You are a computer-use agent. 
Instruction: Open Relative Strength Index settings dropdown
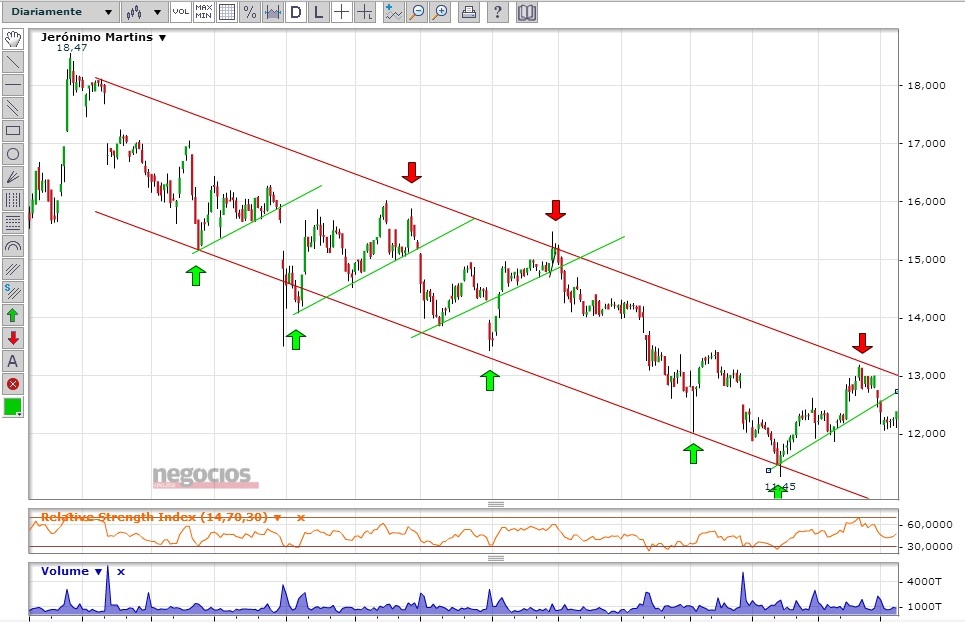[x=278, y=517]
